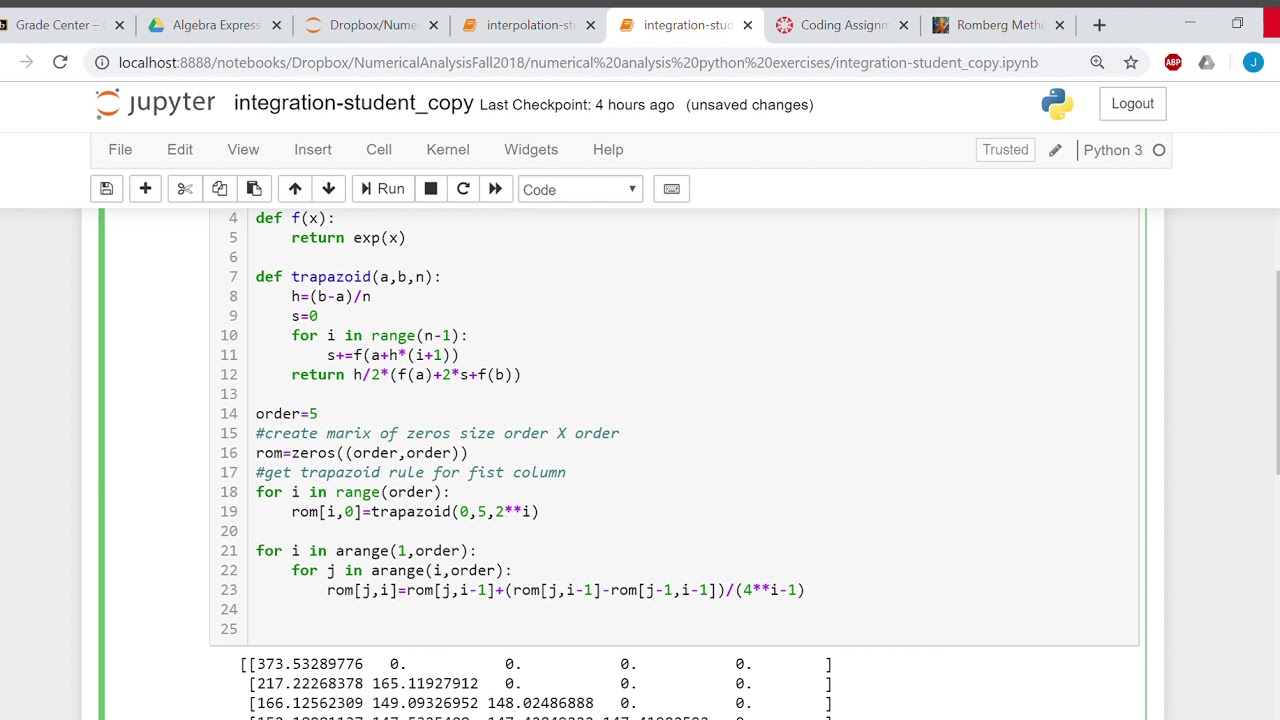Image resolution: width=1280 pixels, height=720 pixels.
Task: Click the site information icon
Action: pyautogui.click(x=102, y=62)
